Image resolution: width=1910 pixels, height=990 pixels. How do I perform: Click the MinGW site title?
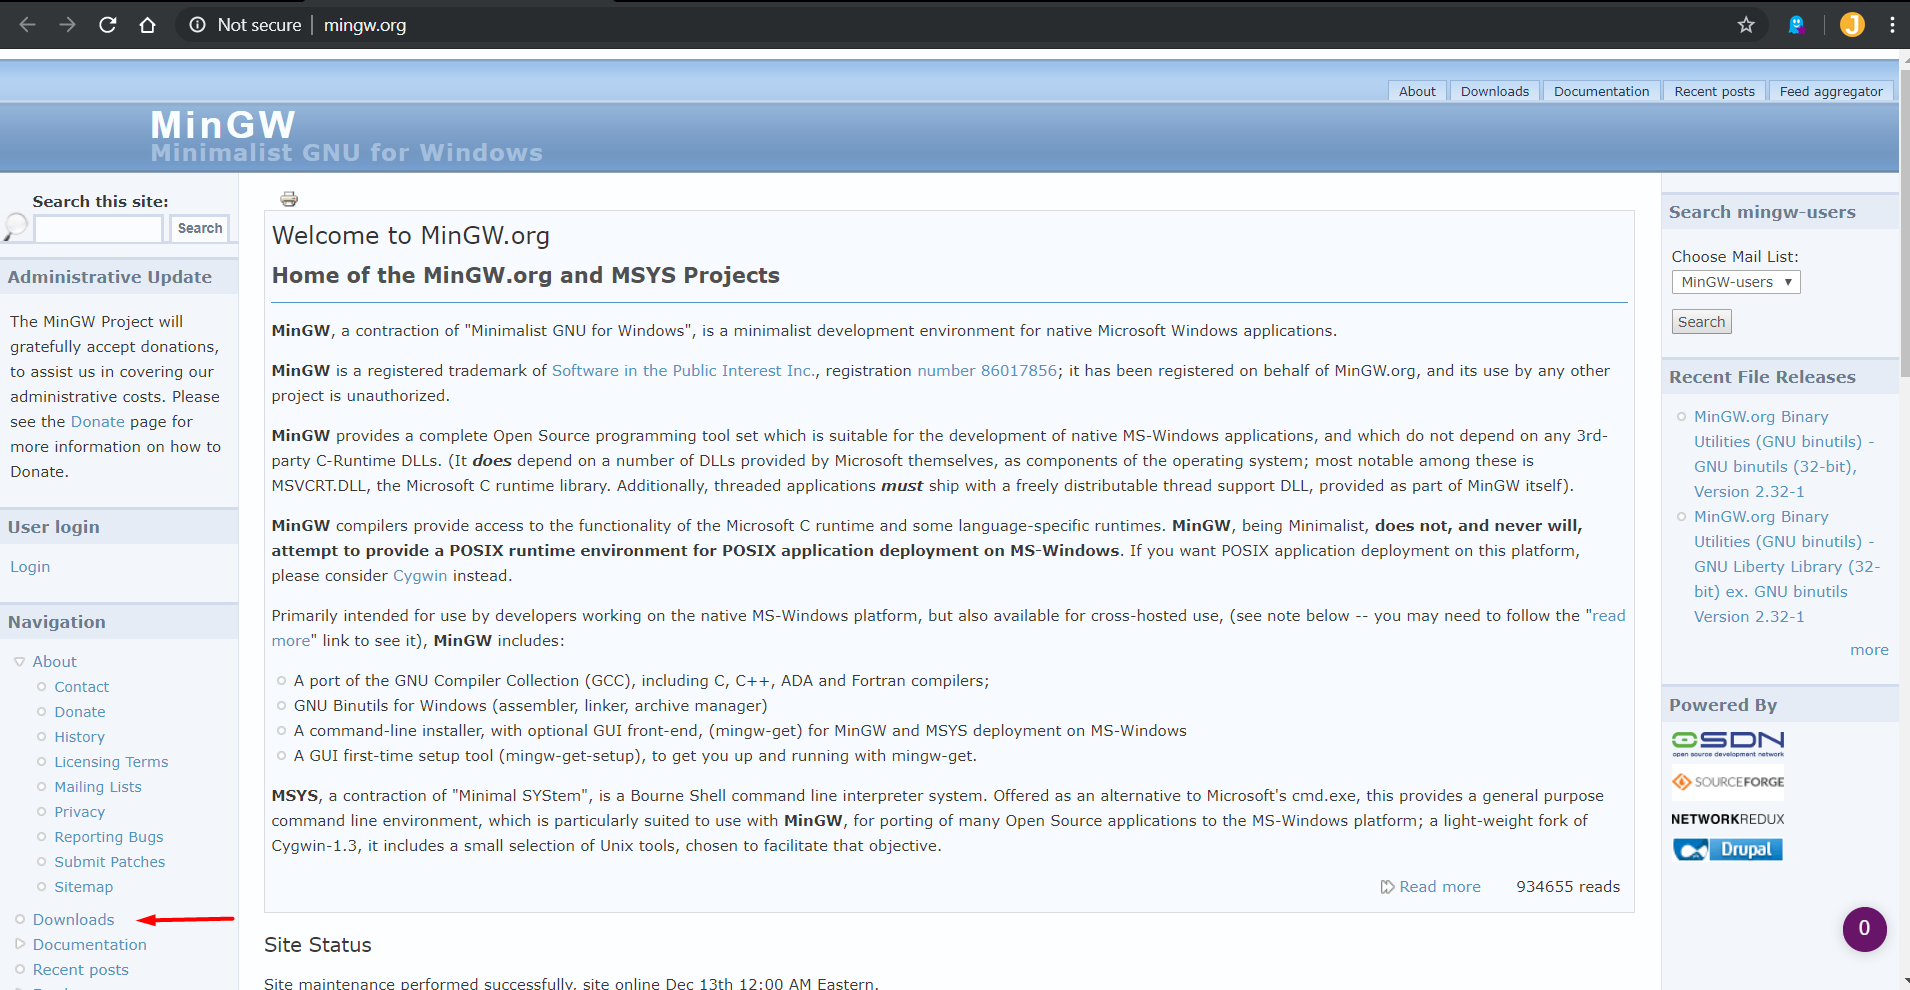(x=223, y=125)
